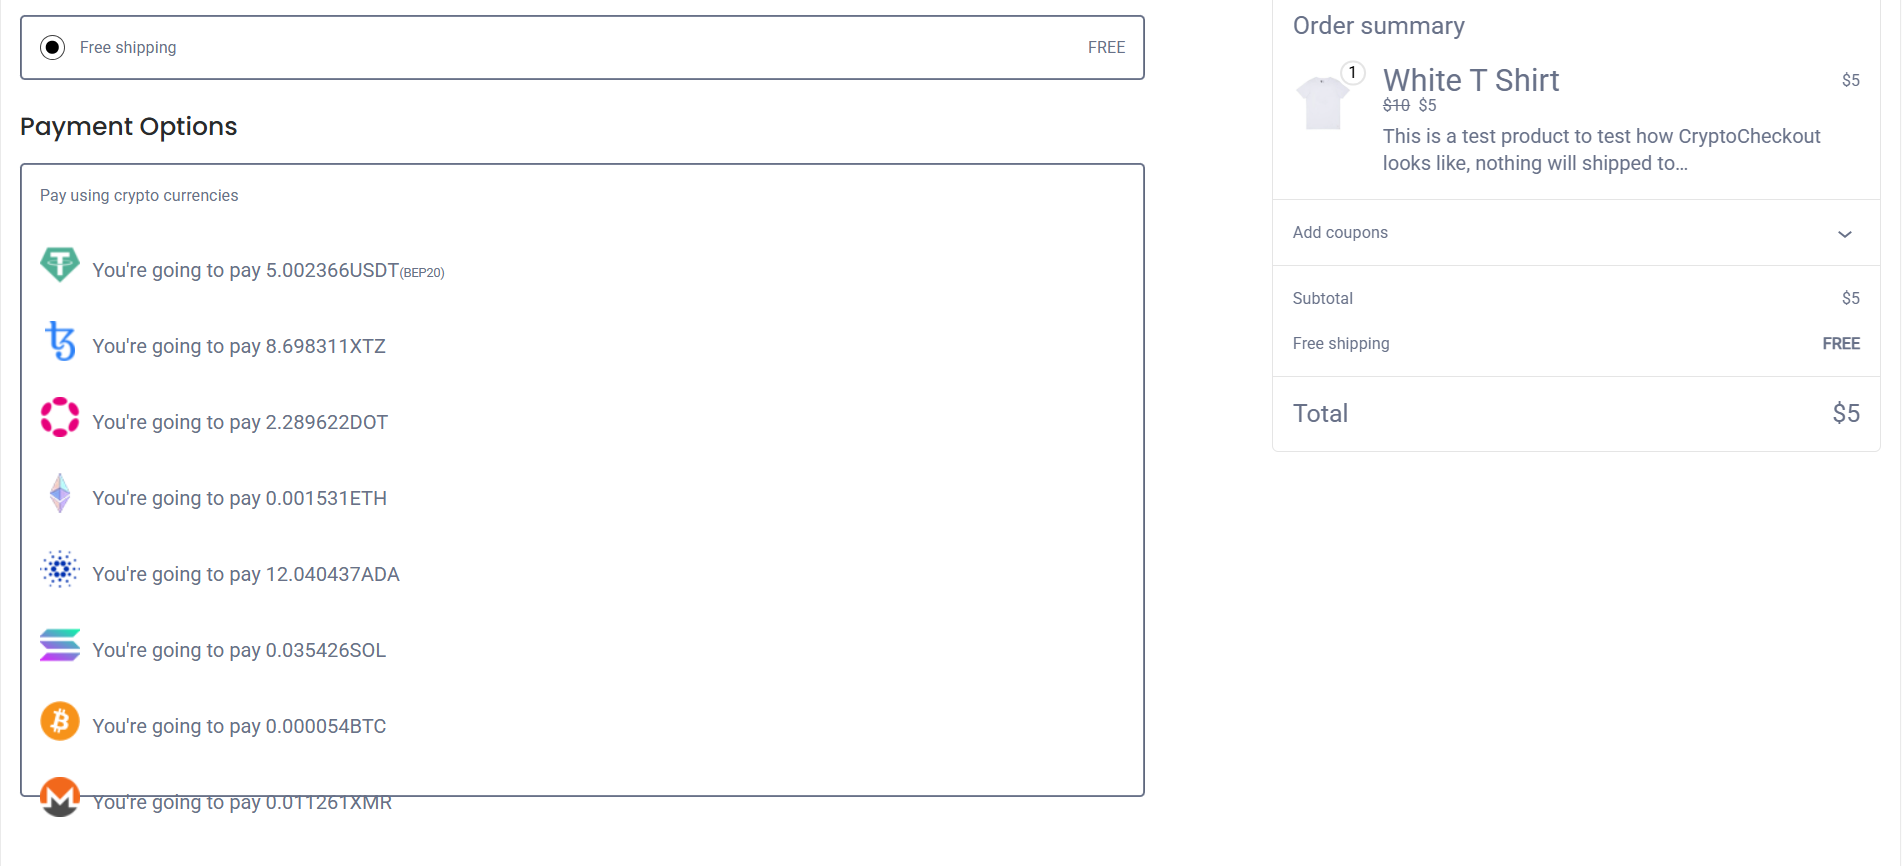The width and height of the screenshot is (1902, 866).
Task: Choose to pay 8.698311XTZ option
Action: click(x=239, y=347)
